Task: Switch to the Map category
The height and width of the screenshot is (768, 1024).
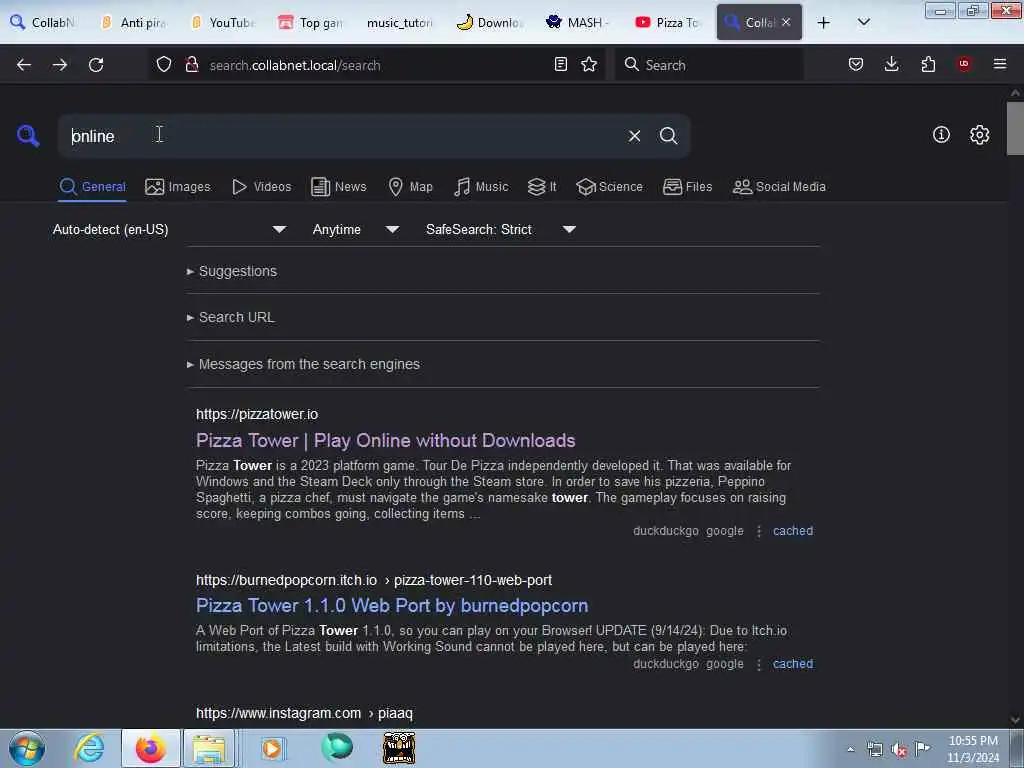Action: 410,187
